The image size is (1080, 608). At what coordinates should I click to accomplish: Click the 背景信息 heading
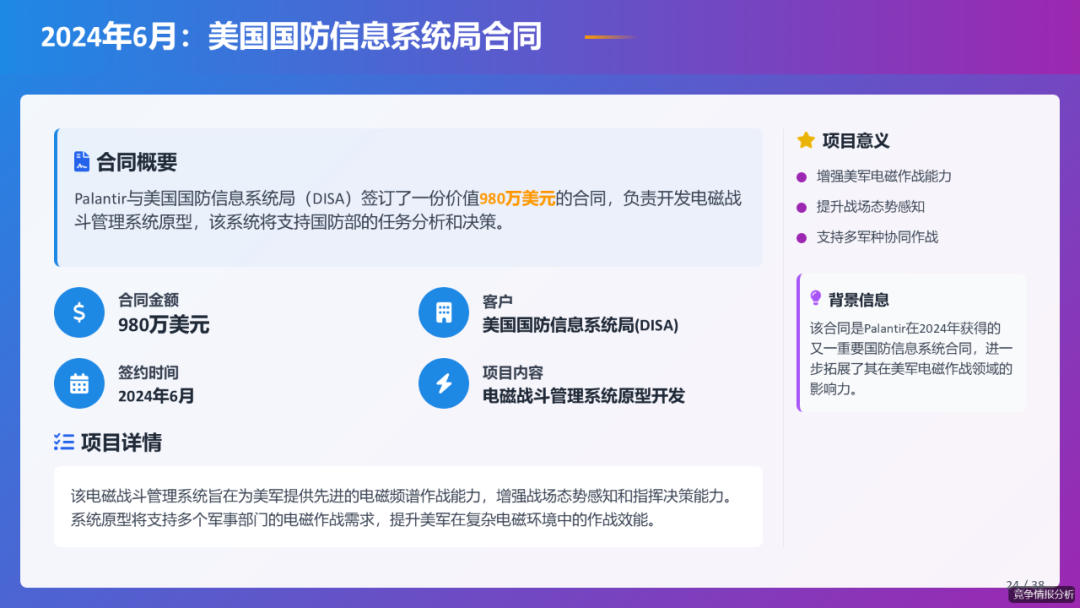858,300
